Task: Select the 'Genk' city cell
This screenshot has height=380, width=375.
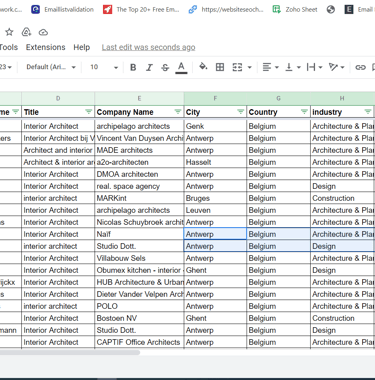Action: (x=215, y=126)
